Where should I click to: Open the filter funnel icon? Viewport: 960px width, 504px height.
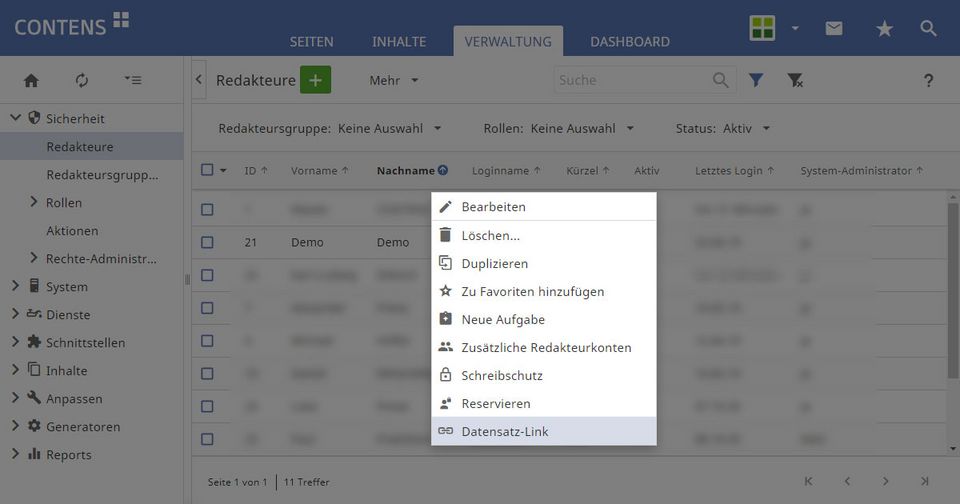point(756,80)
